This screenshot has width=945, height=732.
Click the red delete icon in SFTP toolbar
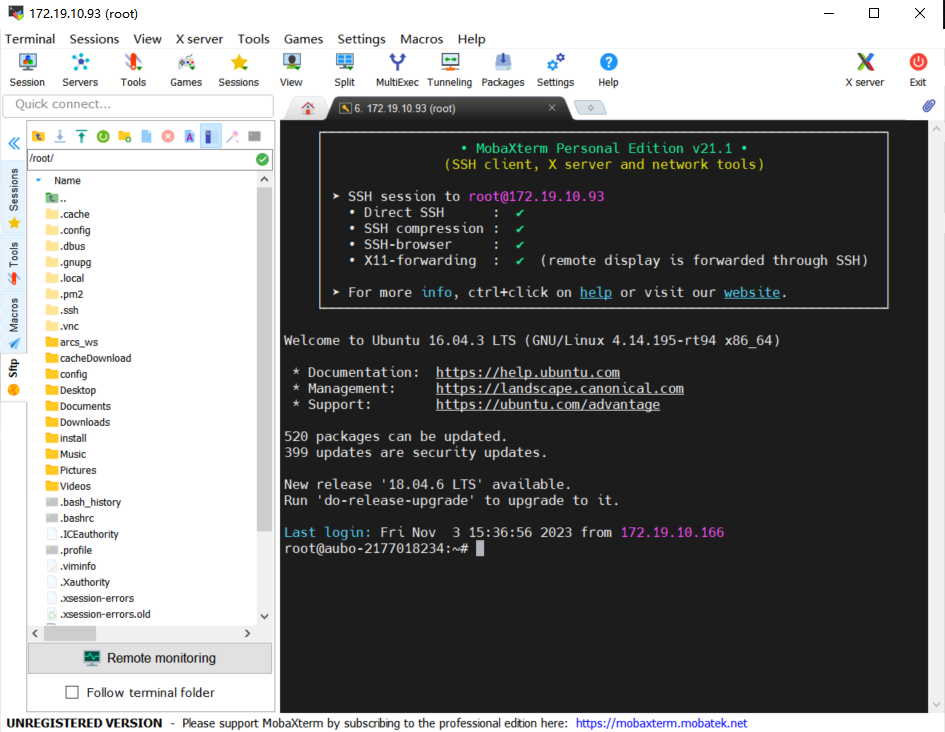pyautogui.click(x=168, y=136)
